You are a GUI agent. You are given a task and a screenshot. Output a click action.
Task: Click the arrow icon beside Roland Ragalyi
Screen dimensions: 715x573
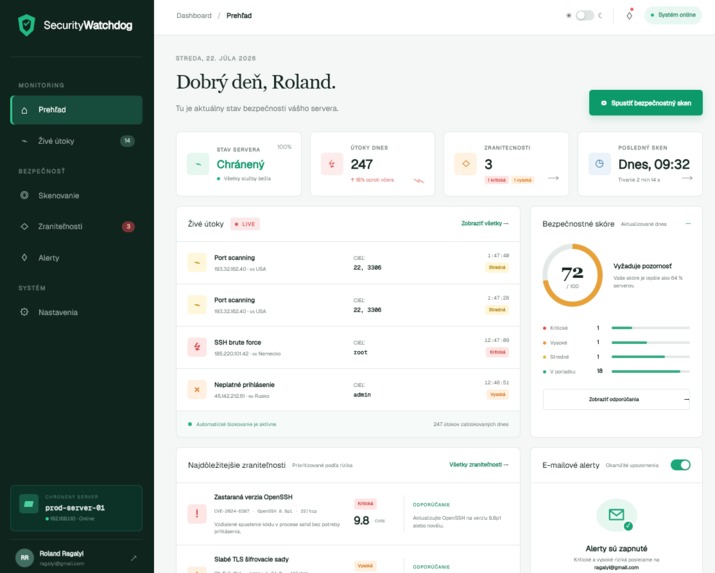tap(134, 558)
